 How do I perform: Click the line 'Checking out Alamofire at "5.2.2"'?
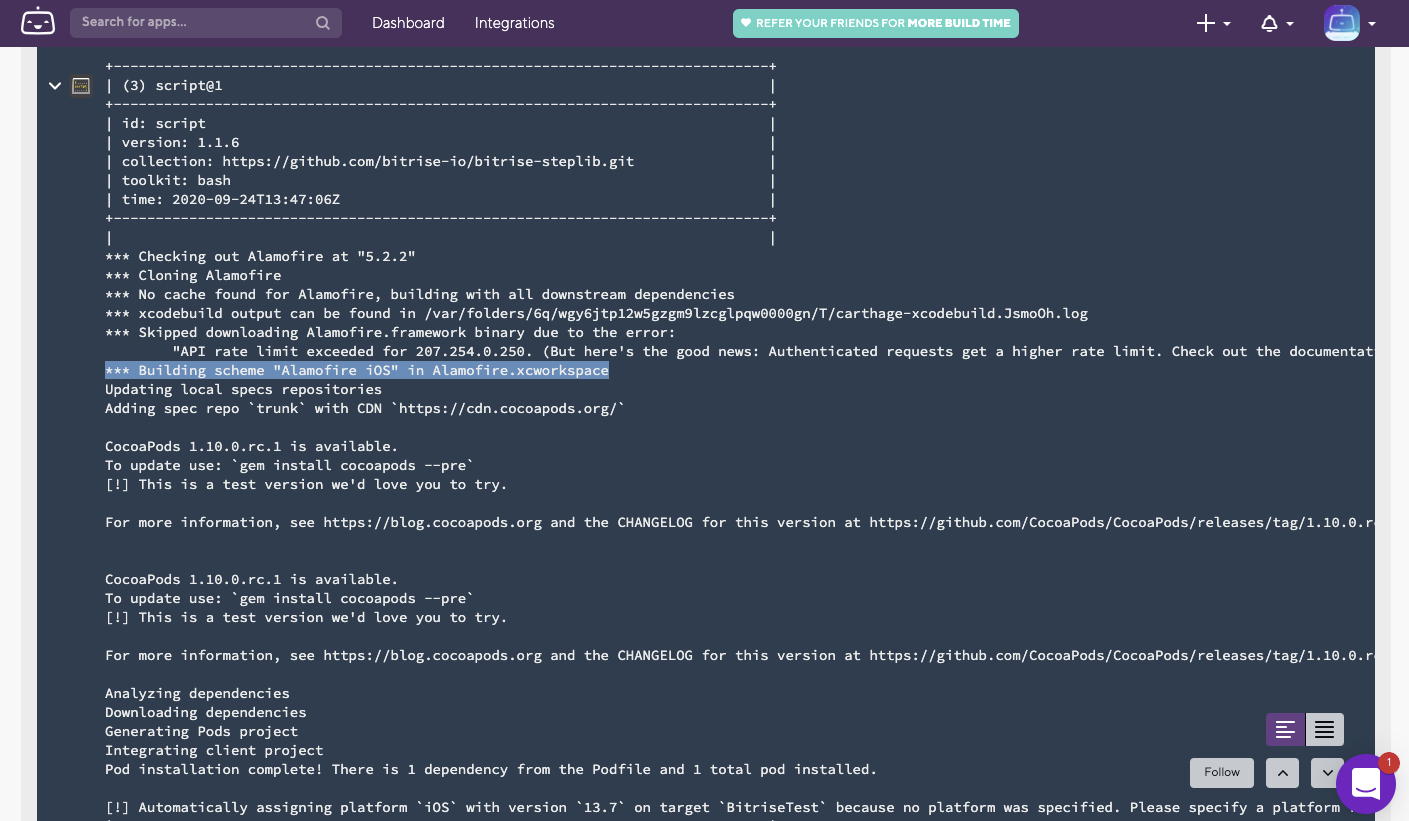[260, 257]
